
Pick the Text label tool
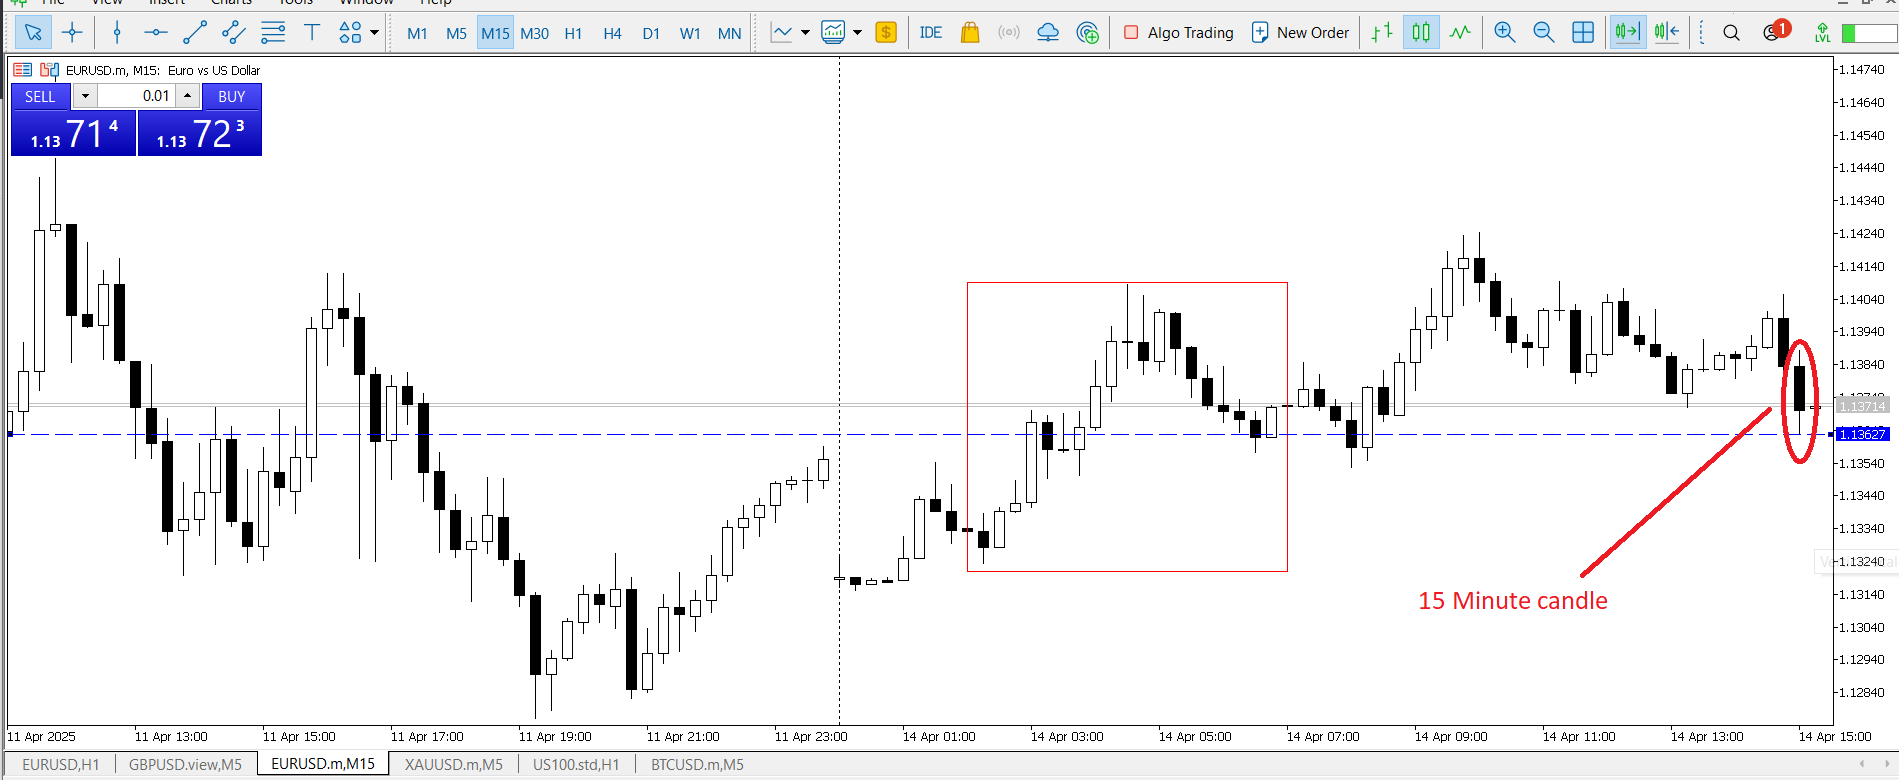(312, 33)
